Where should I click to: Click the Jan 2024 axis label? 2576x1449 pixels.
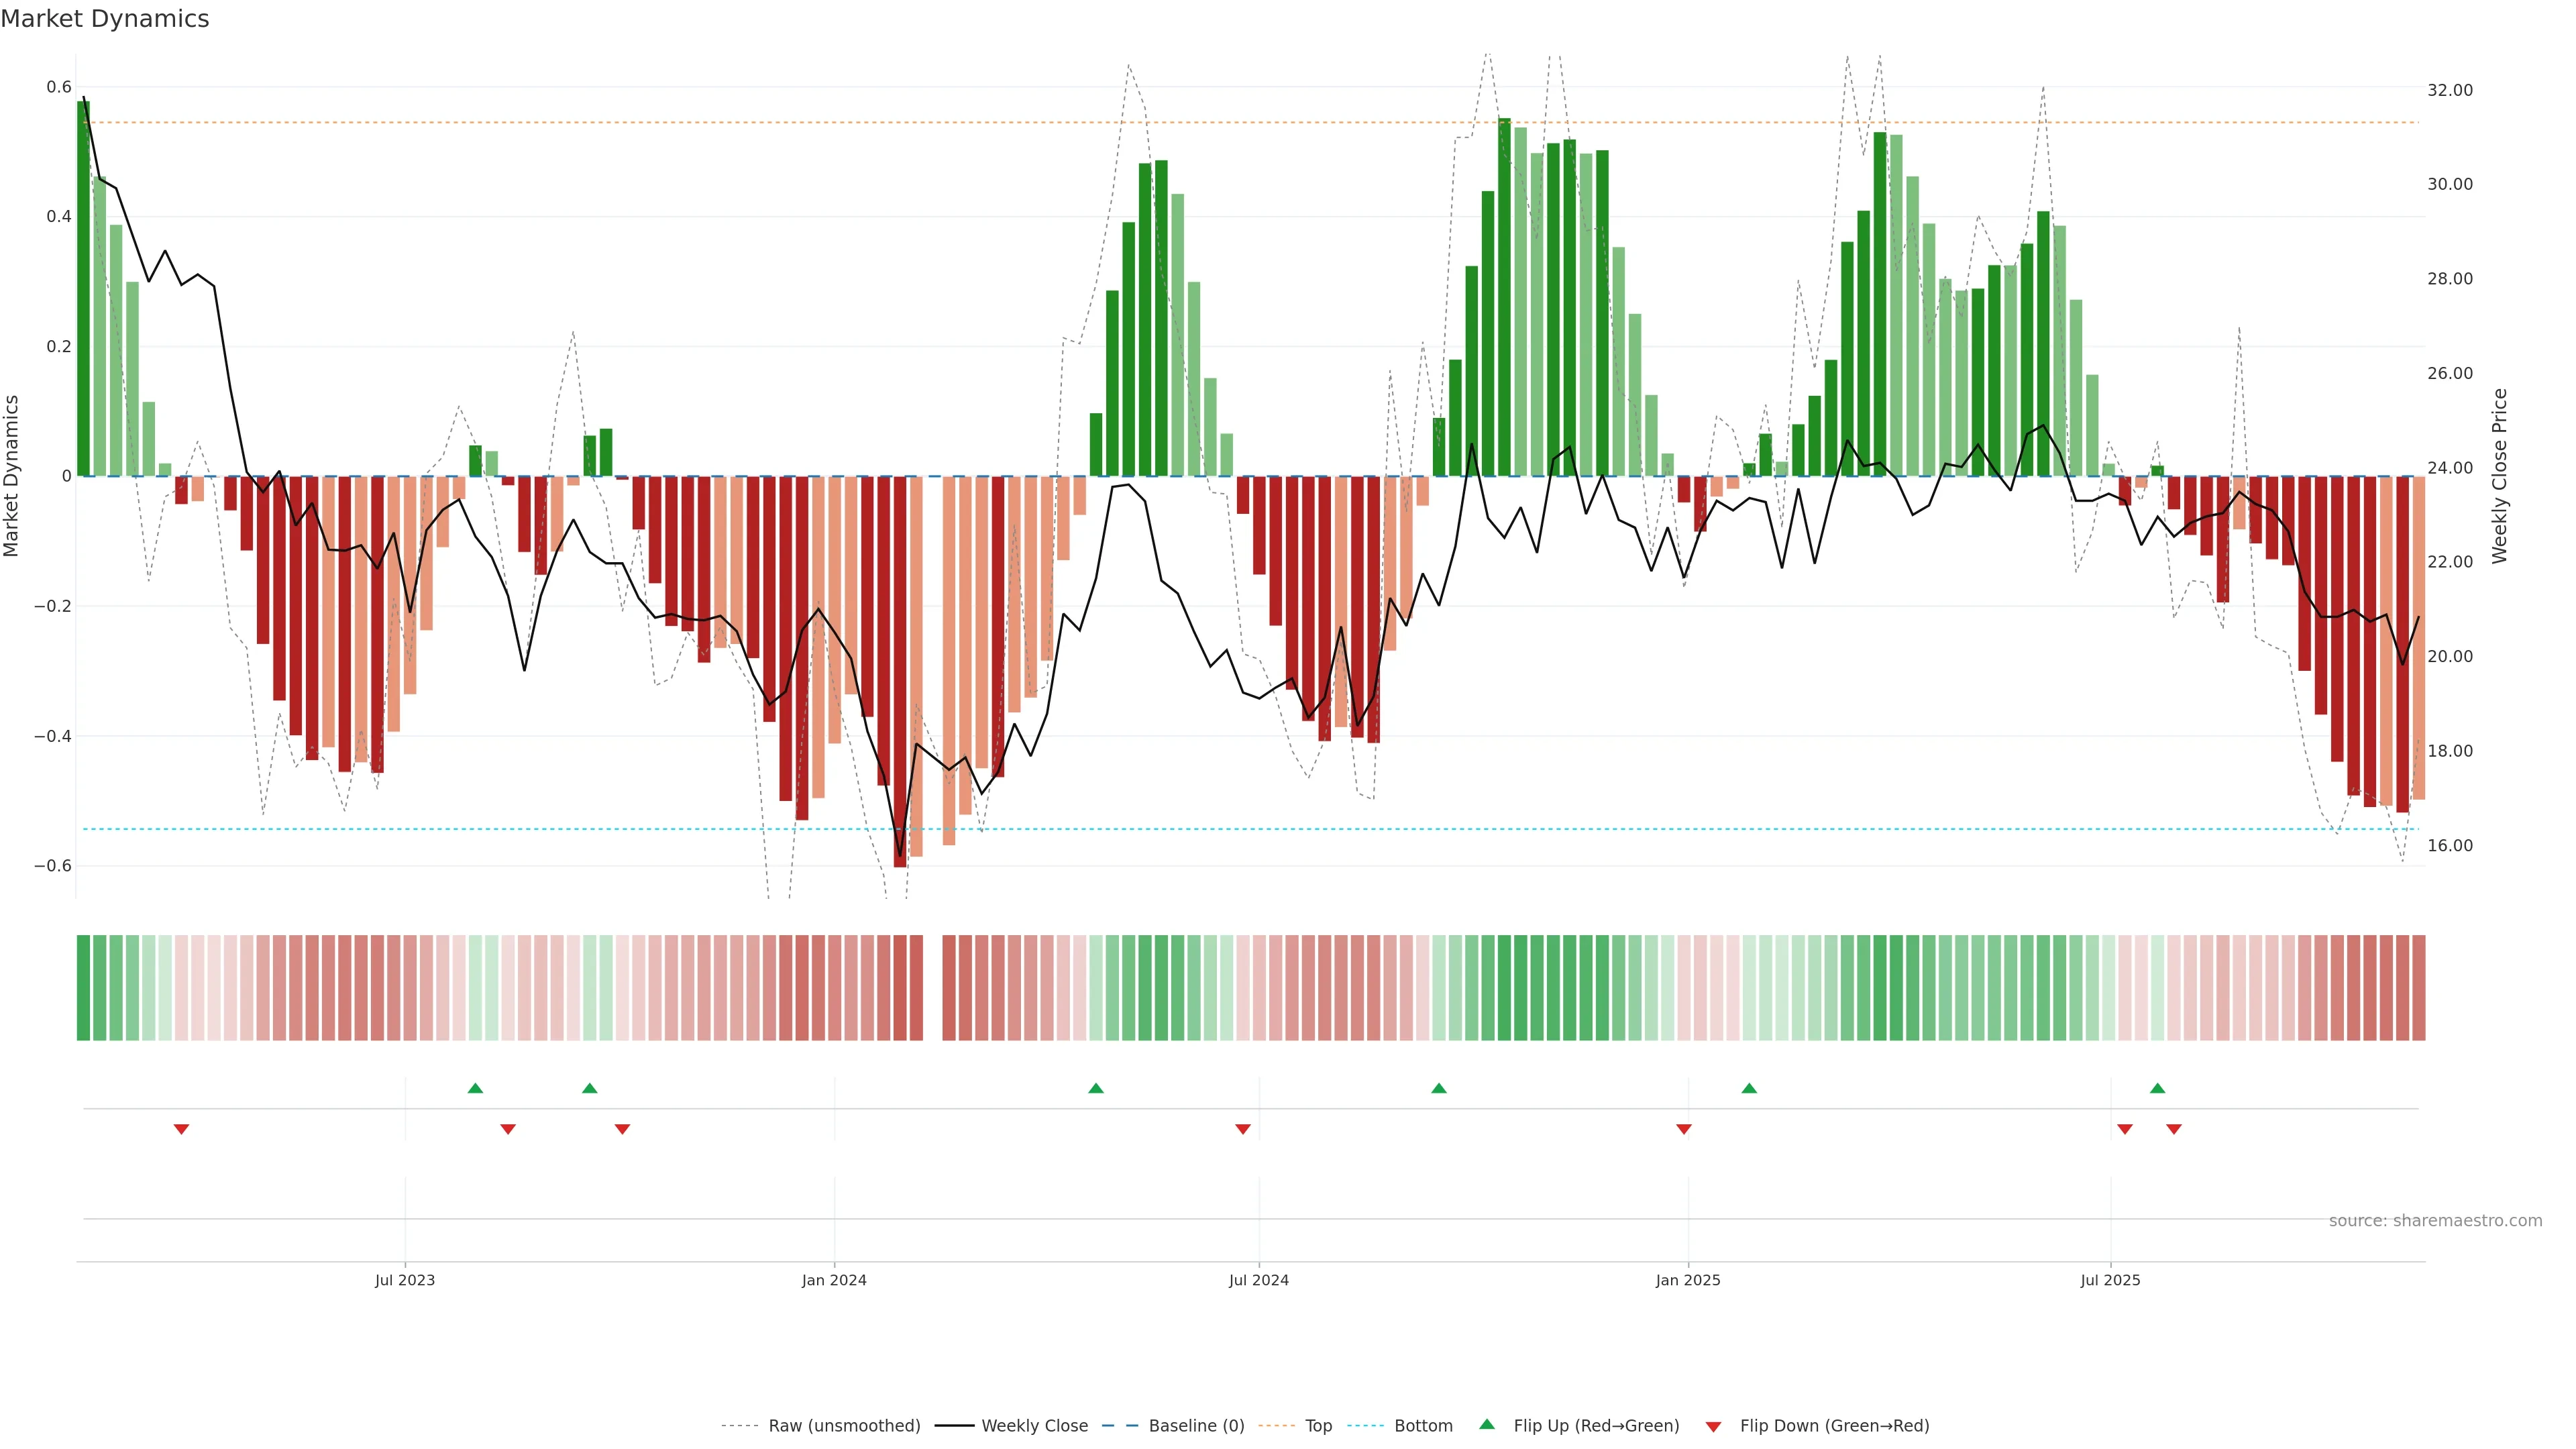[x=834, y=1280]
